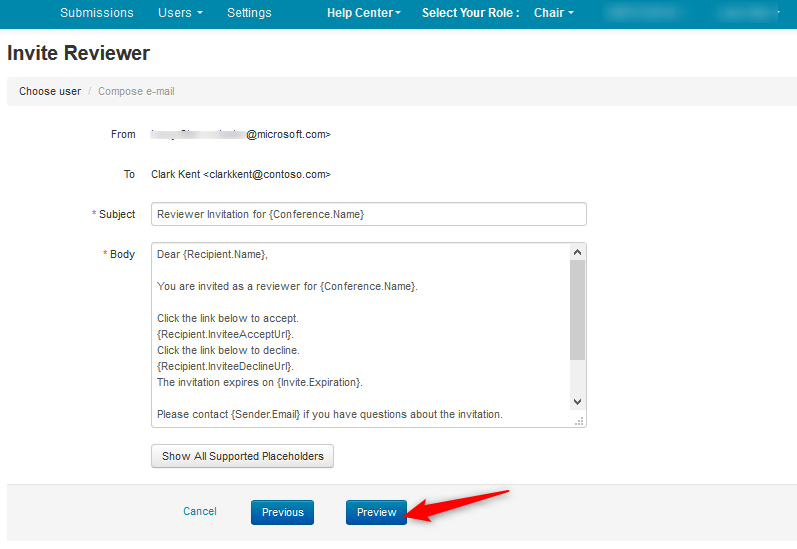Click the {Recipient.InviteeDeclineUrl} placeholder line
The height and width of the screenshot is (549, 797).
pos(225,366)
